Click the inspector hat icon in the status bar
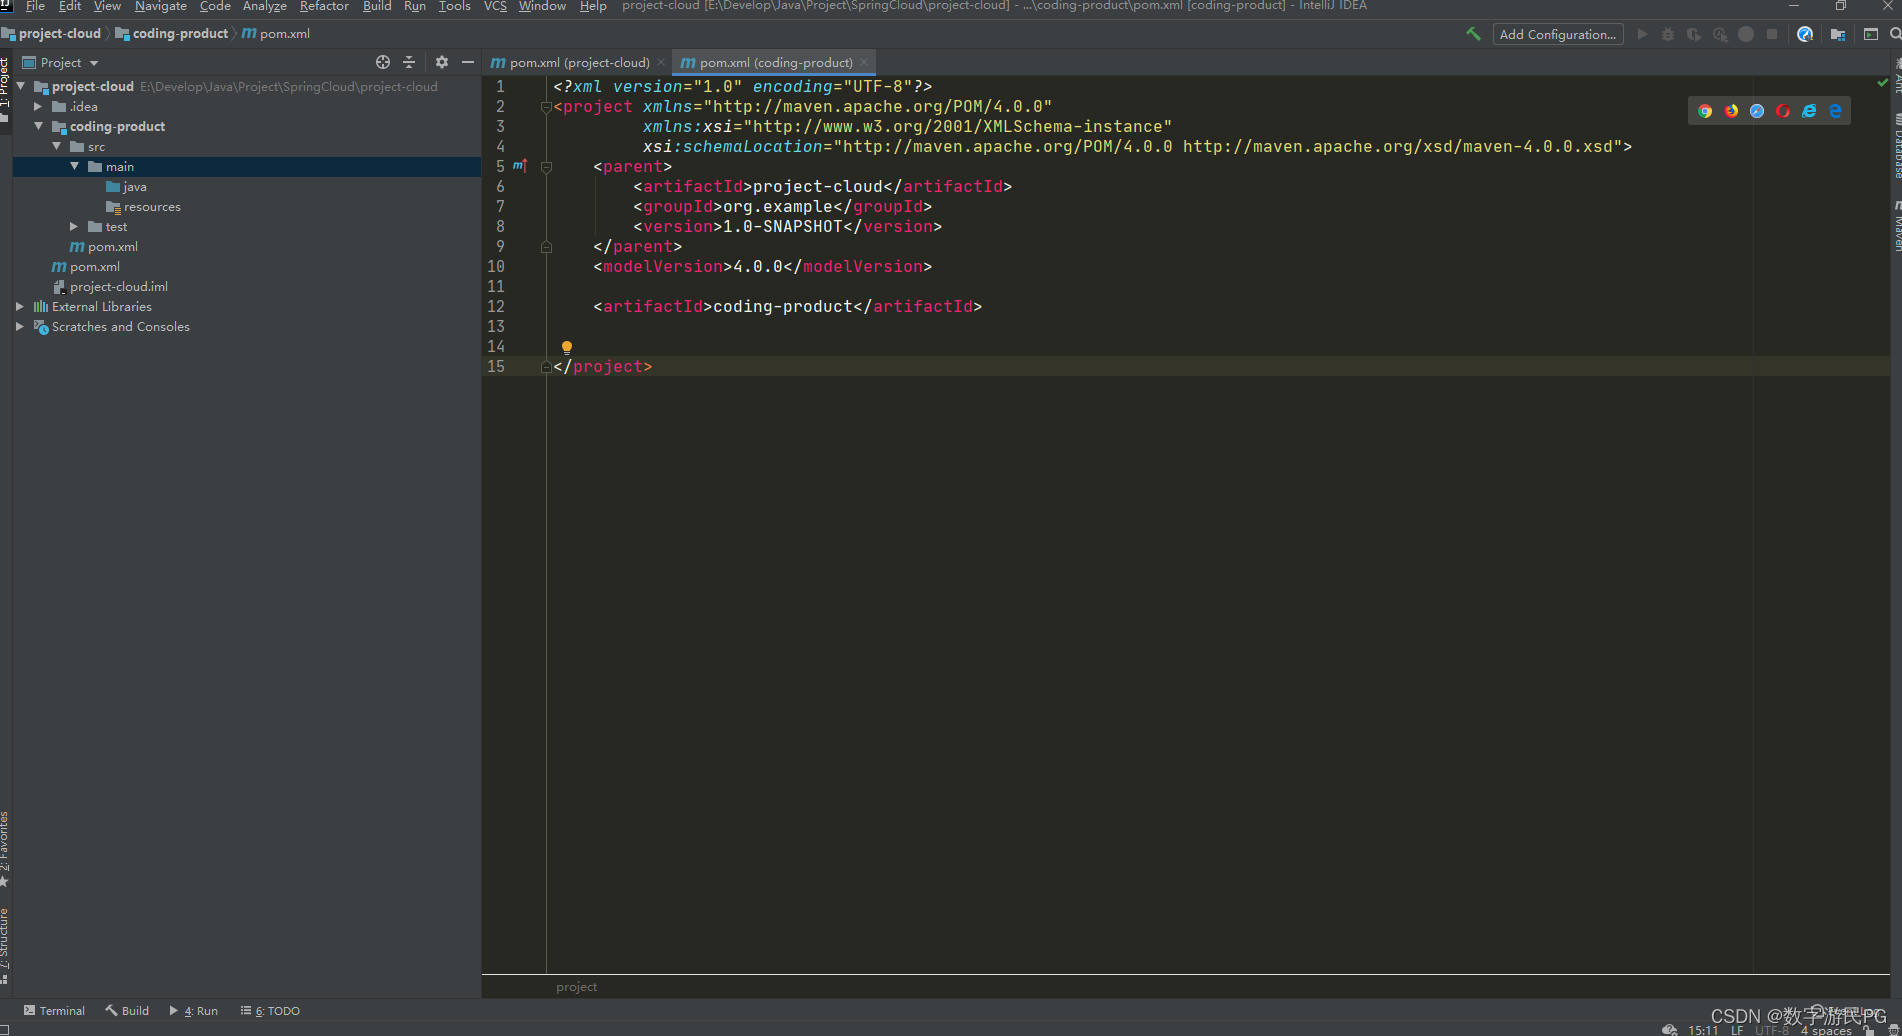The width and height of the screenshot is (1902, 1036). [1893, 1030]
